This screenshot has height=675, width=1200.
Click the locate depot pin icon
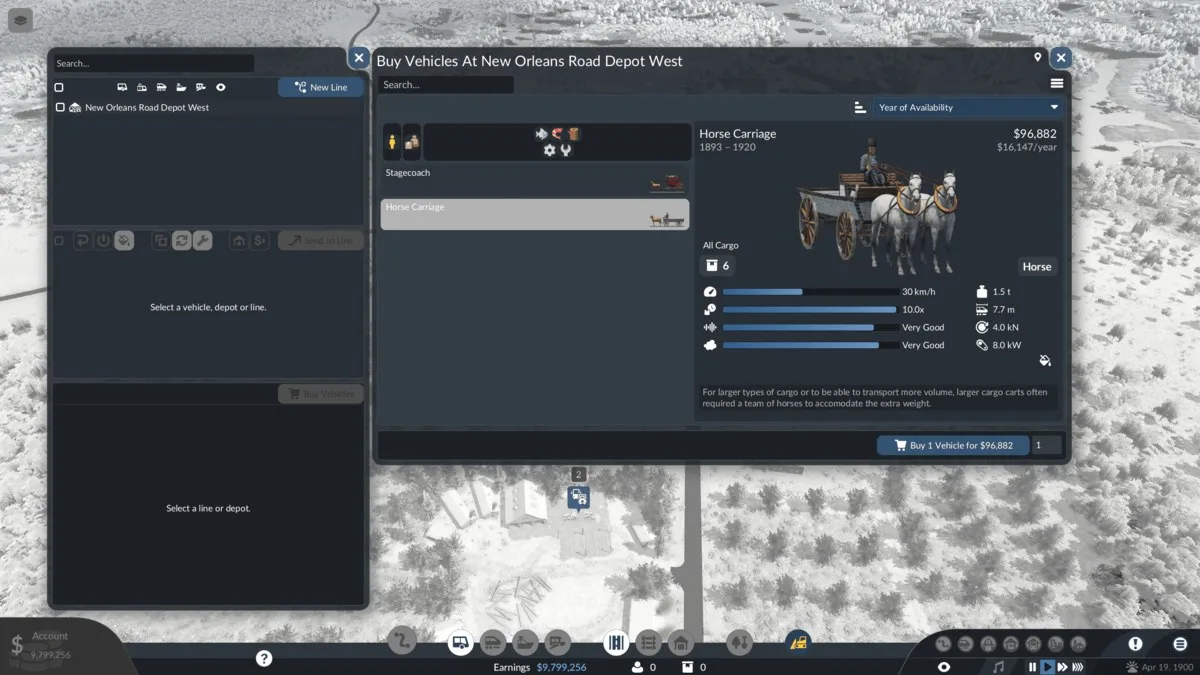point(1038,57)
